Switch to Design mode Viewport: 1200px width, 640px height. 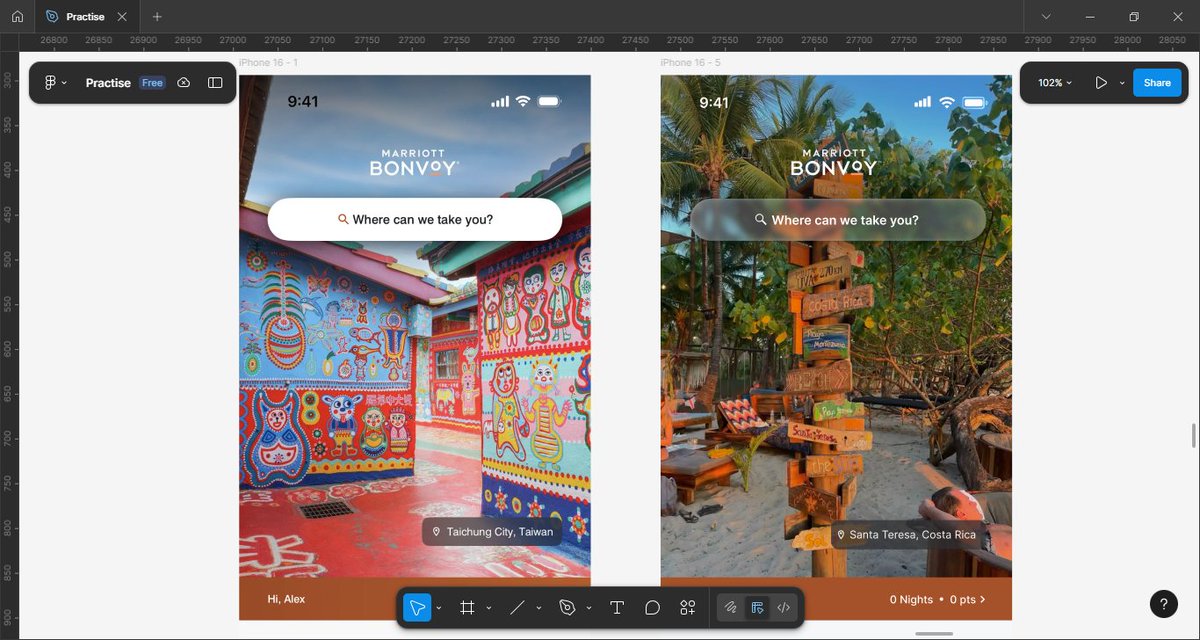(x=757, y=607)
